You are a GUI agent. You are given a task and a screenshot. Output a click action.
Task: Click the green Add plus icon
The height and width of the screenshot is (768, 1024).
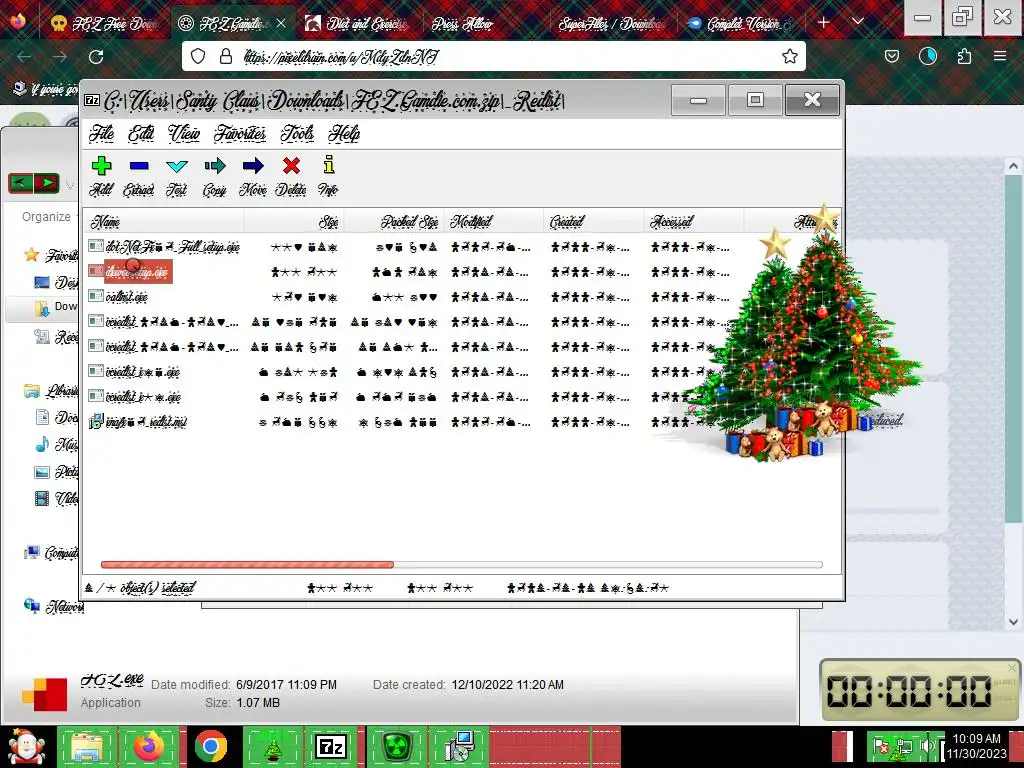[x=101, y=166]
